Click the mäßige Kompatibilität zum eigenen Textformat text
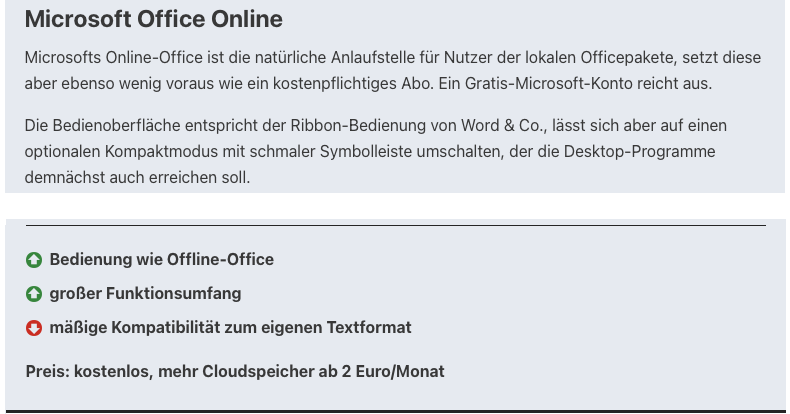Image resolution: width=790 pixels, height=414 pixels. point(230,327)
